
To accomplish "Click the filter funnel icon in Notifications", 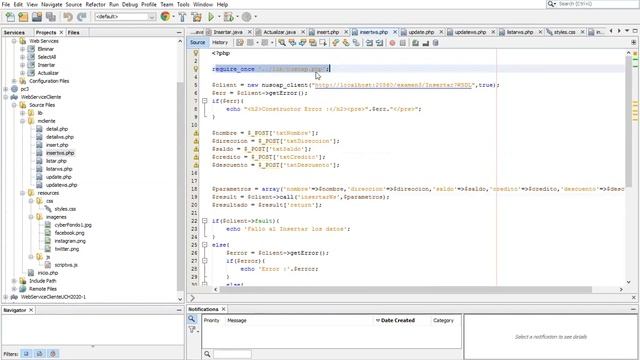I will (192, 329).
